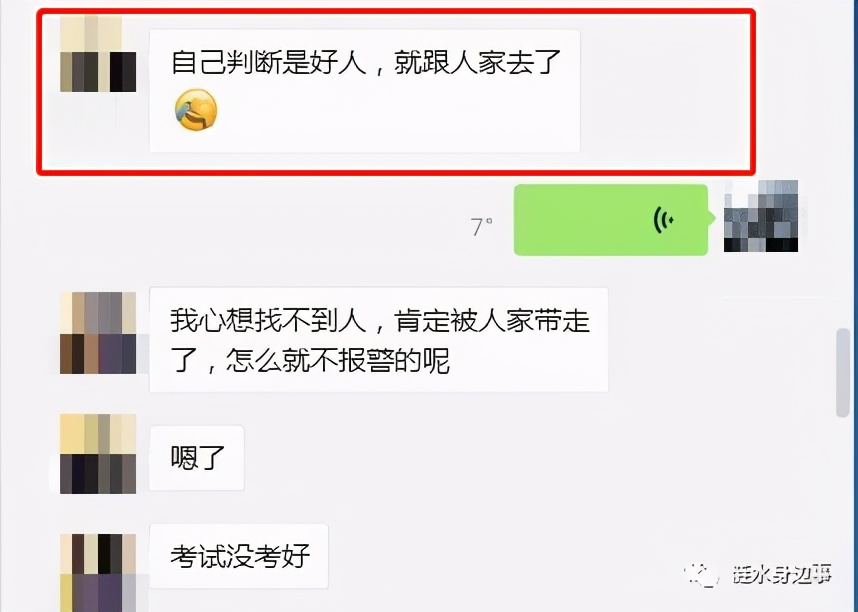Click the pointer tail of green voice bubble
The width and height of the screenshot is (858, 612).
point(711,218)
